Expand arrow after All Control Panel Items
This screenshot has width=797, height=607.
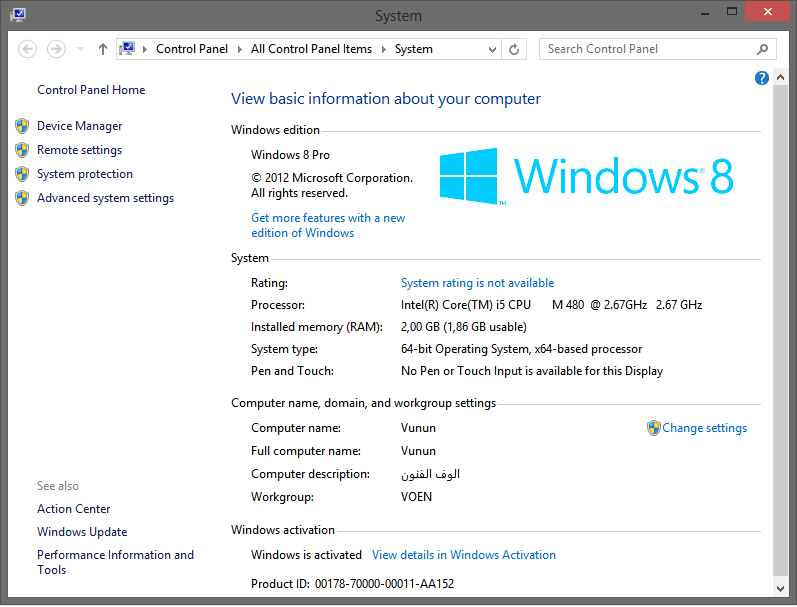383,49
